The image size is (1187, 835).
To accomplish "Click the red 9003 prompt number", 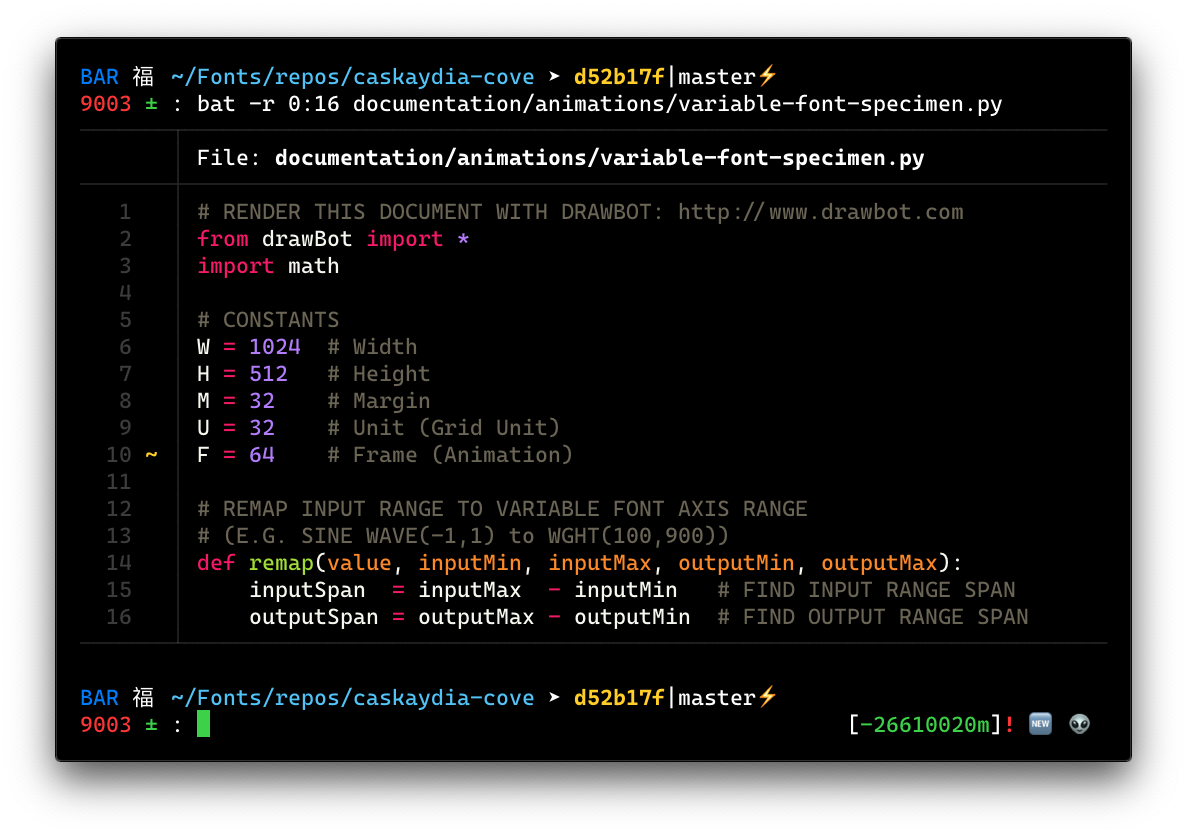I will pyautogui.click(x=103, y=103).
